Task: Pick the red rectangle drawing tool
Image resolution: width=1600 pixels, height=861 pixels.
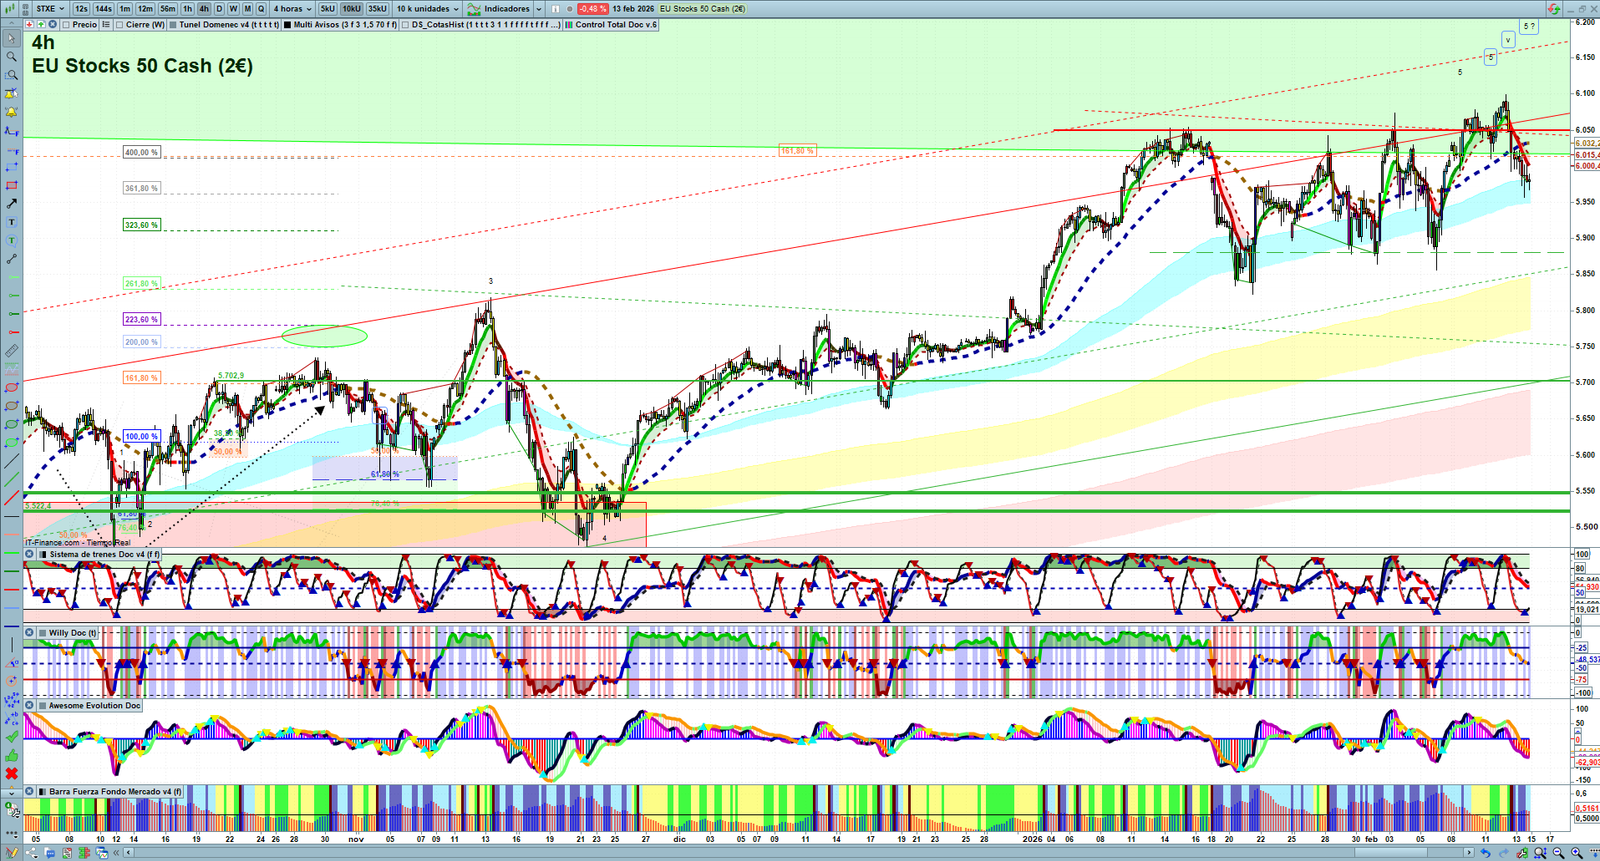Action: 11,185
